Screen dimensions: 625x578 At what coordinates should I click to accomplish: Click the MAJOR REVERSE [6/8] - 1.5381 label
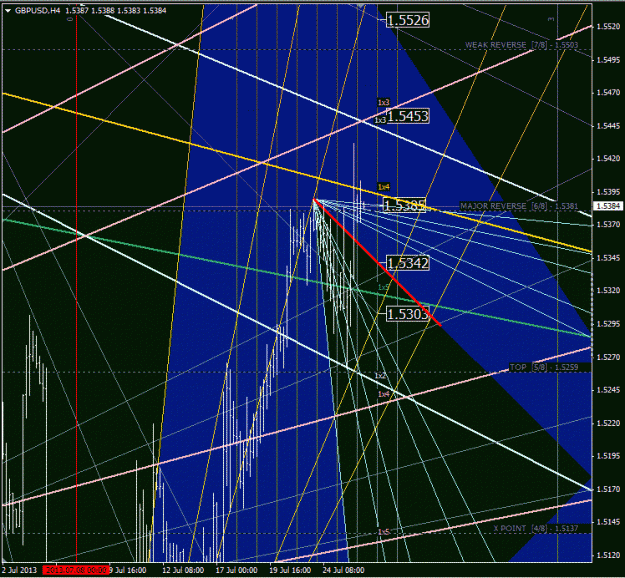point(519,206)
